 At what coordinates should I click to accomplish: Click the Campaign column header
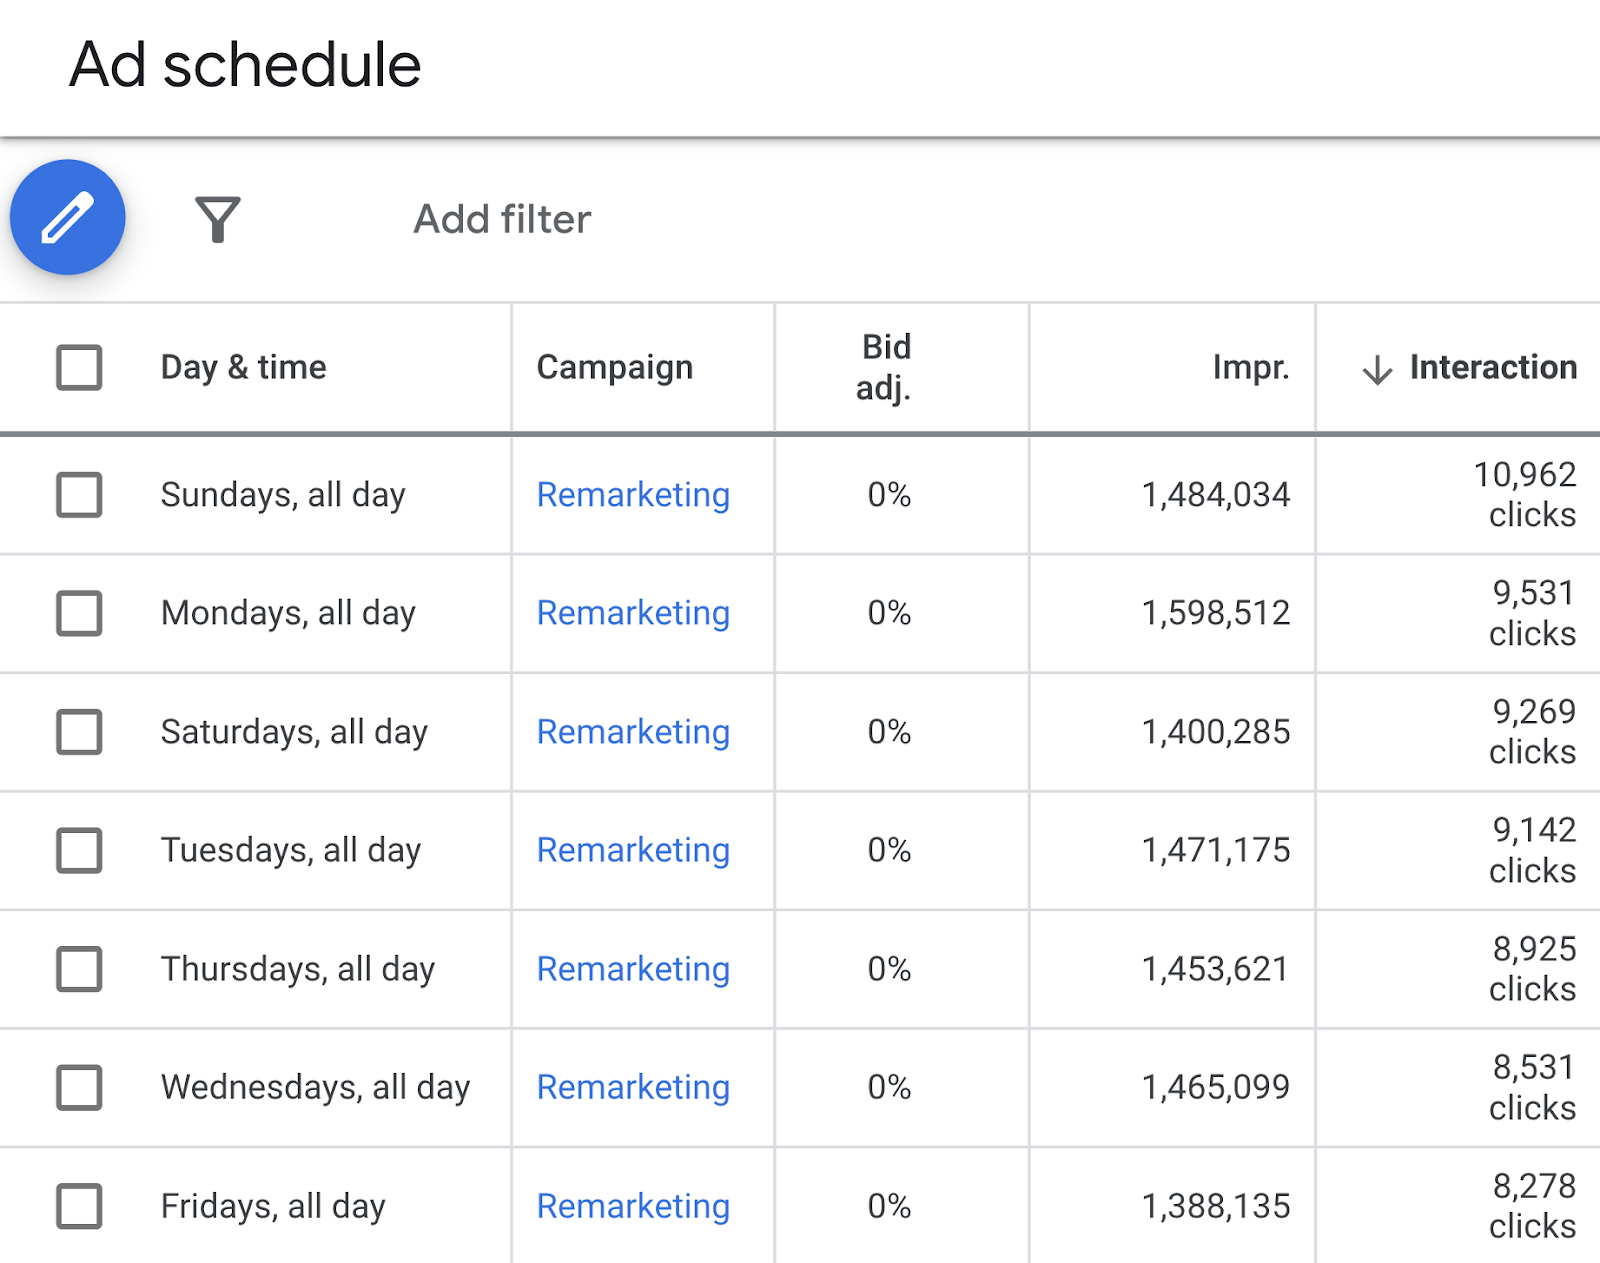(614, 368)
